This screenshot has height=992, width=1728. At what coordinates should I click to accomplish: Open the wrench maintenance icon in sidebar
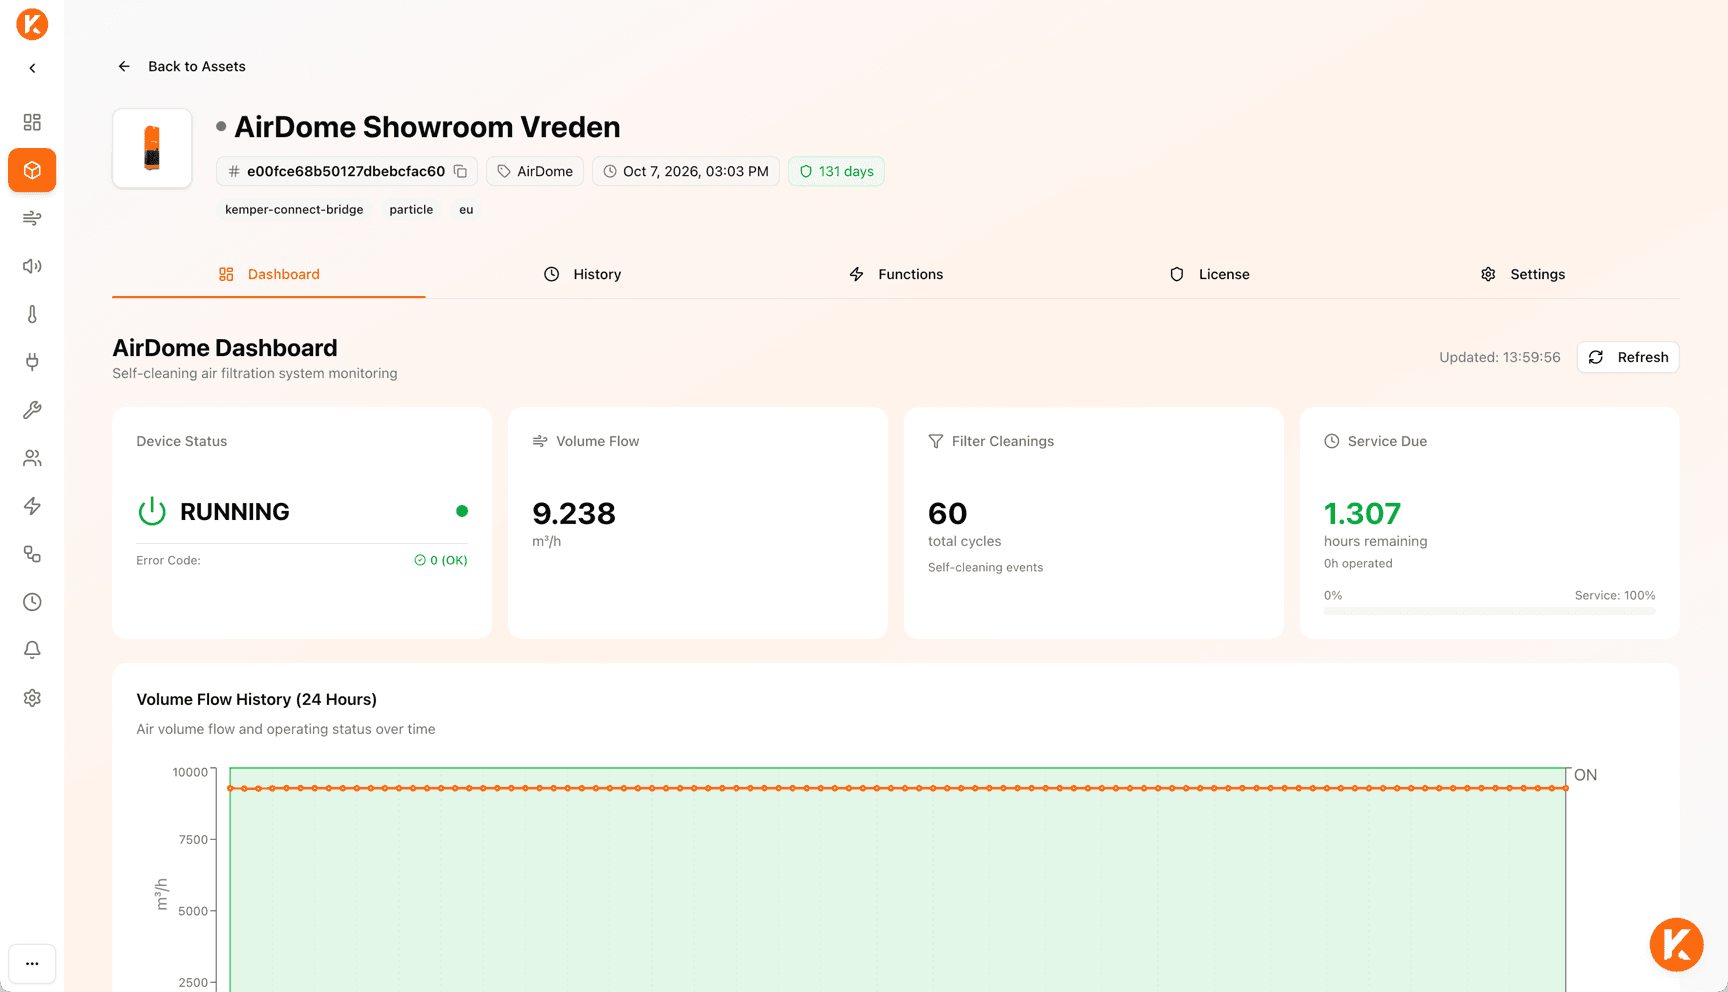point(32,410)
